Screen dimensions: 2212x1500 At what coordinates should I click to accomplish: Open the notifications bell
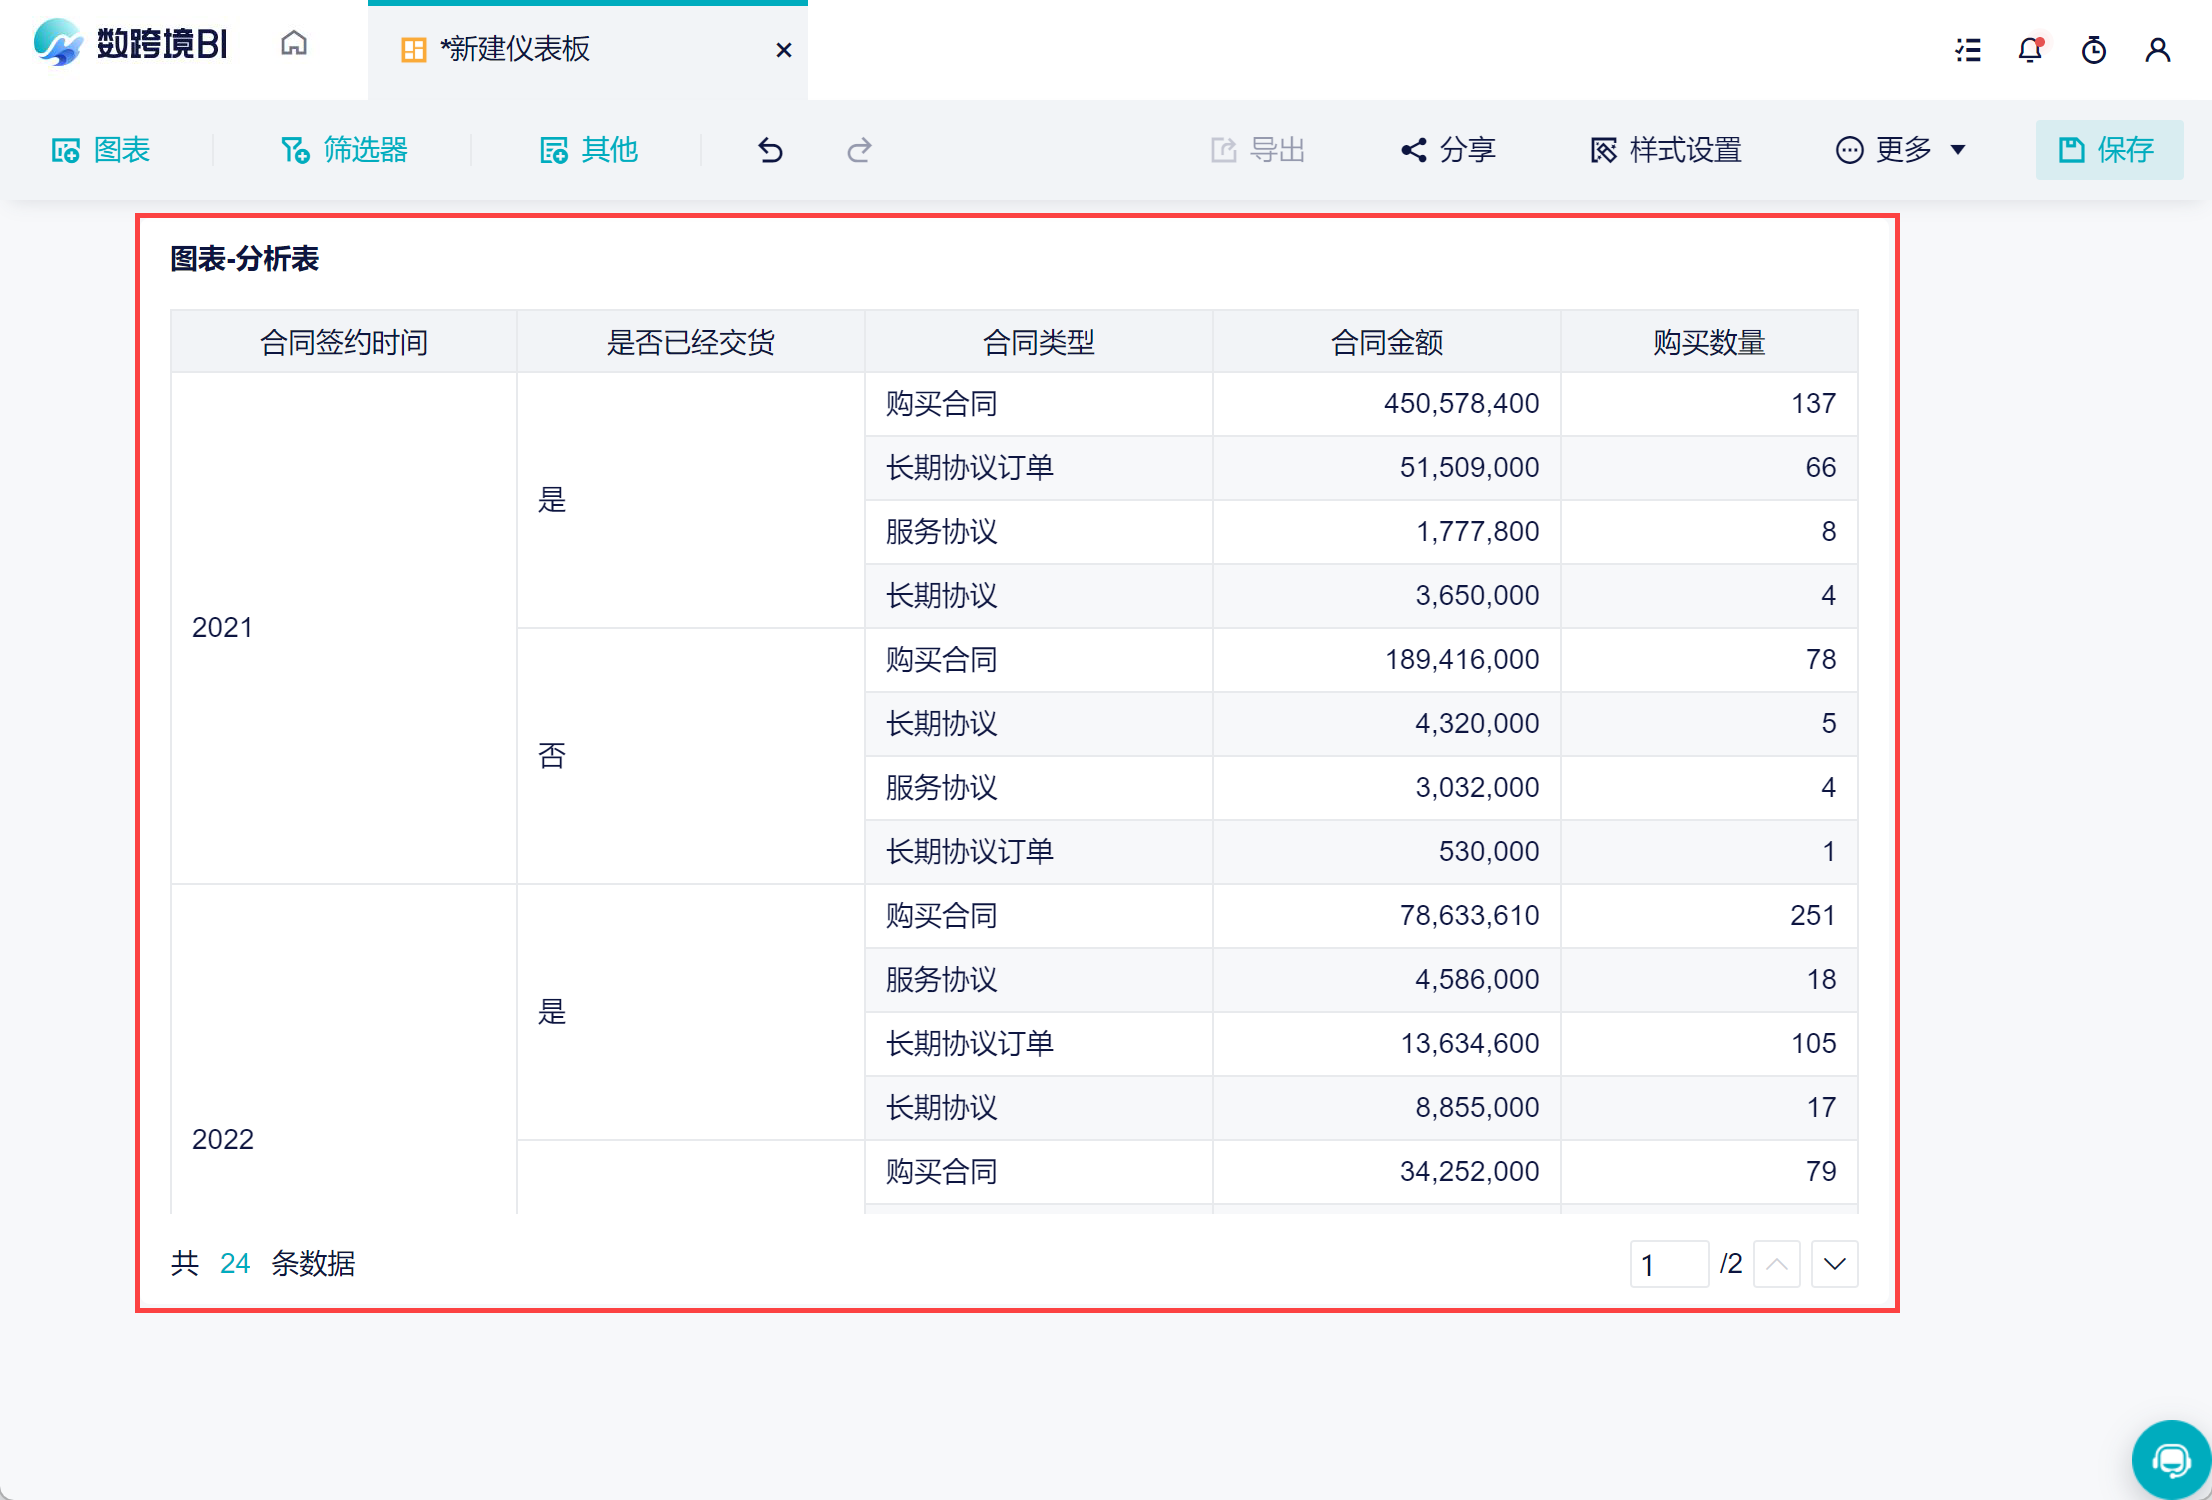click(x=2030, y=50)
